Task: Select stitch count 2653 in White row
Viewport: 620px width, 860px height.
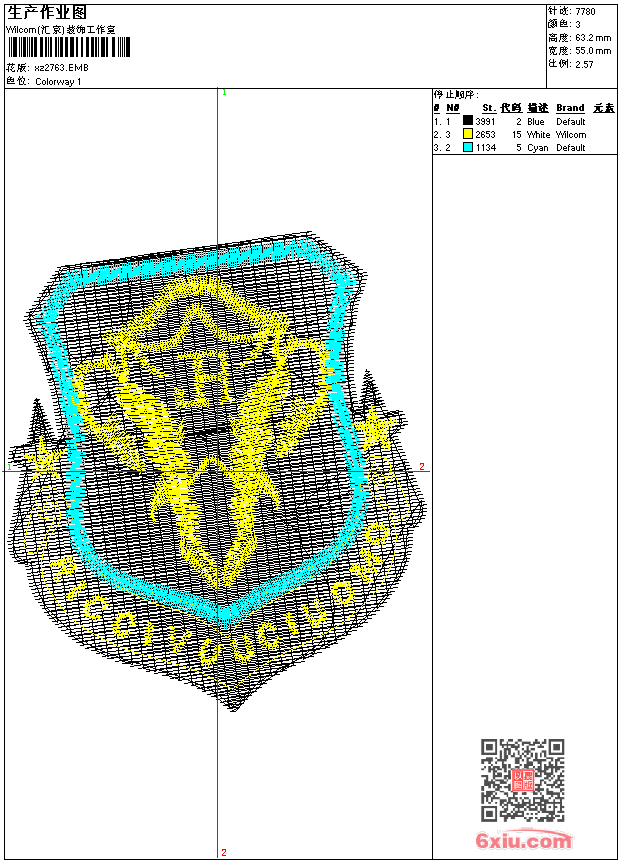Action: 486,135
